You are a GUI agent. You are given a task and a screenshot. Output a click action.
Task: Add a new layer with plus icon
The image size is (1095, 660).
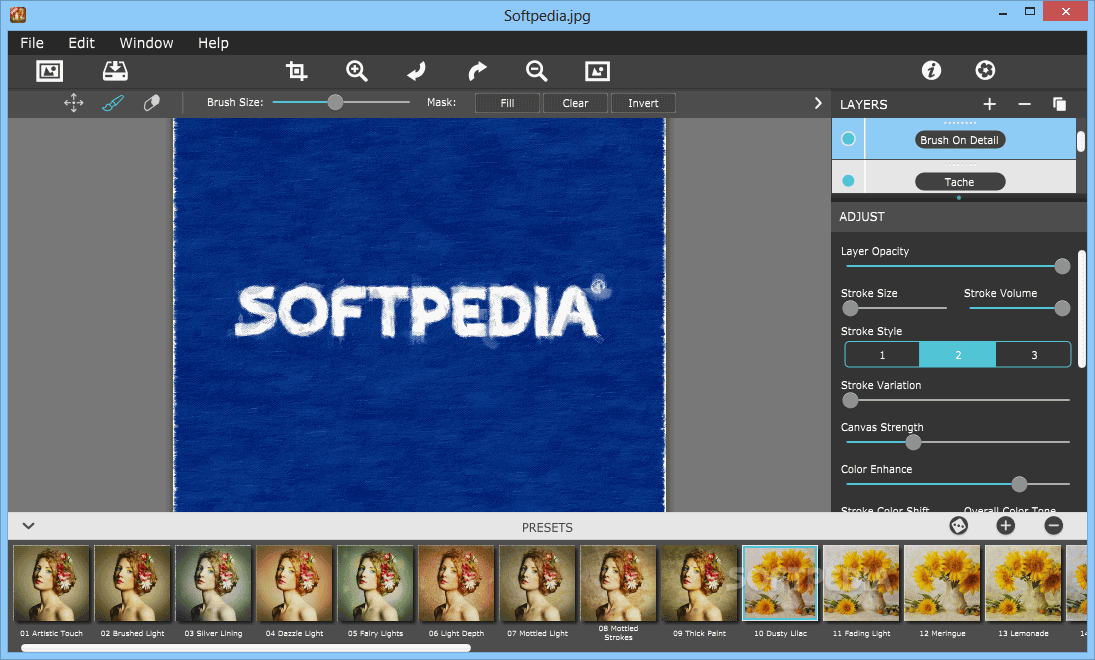click(990, 104)
